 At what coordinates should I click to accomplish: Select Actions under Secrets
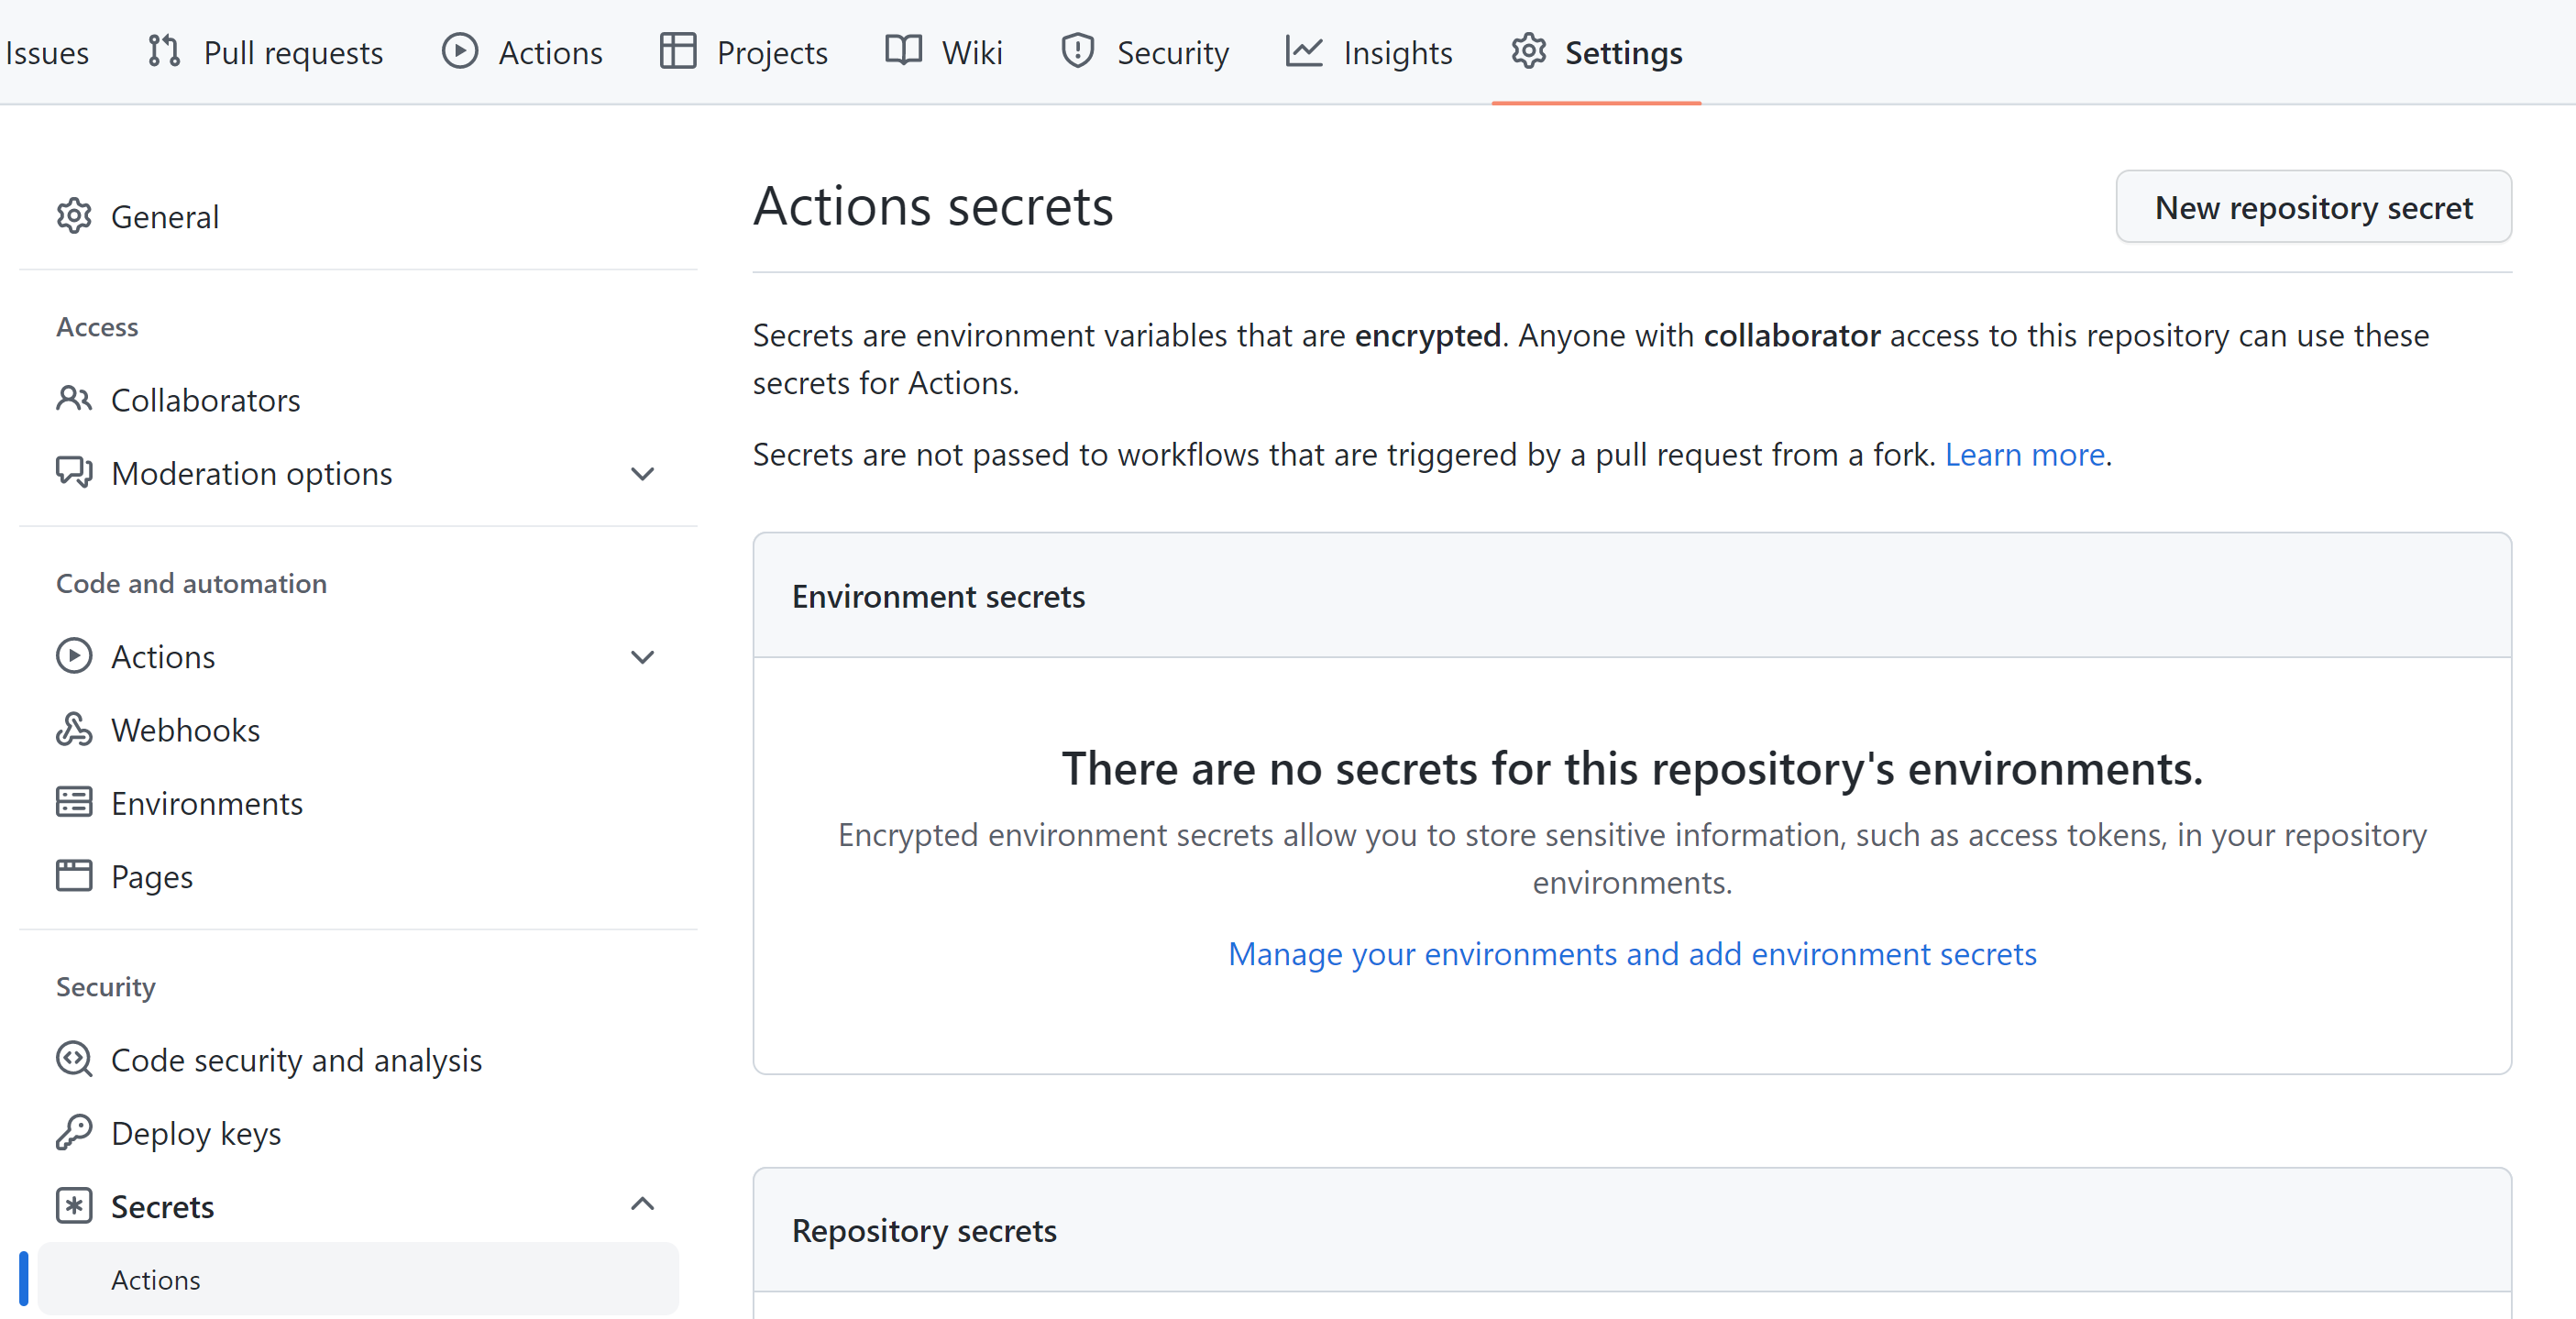coord(358,1279)
